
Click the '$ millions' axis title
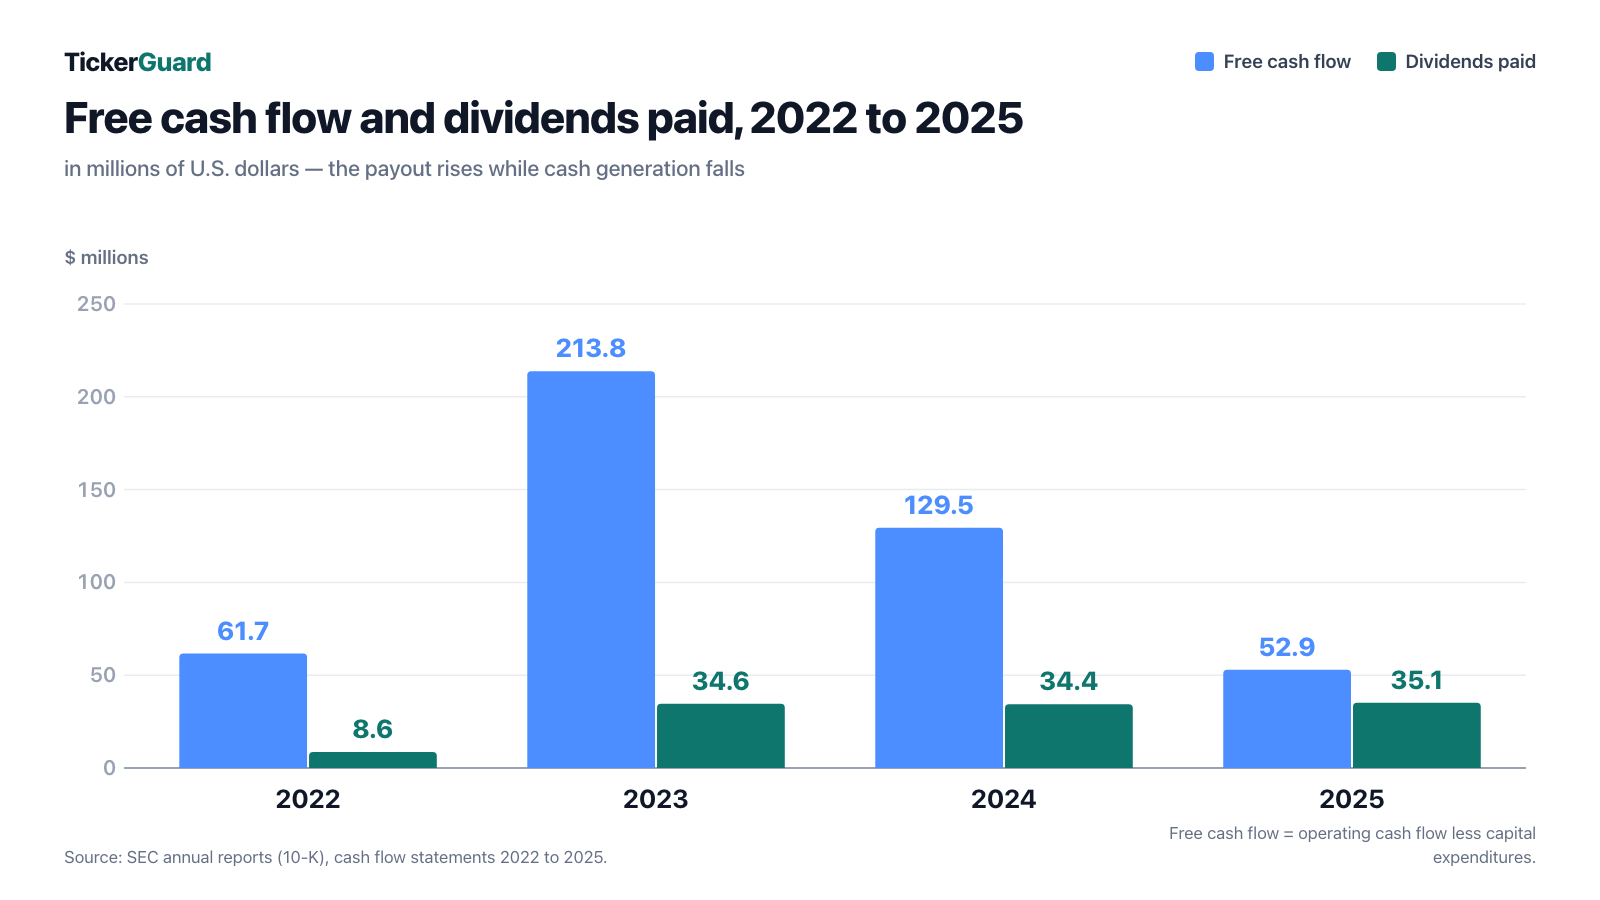click(x=106, y=257)
